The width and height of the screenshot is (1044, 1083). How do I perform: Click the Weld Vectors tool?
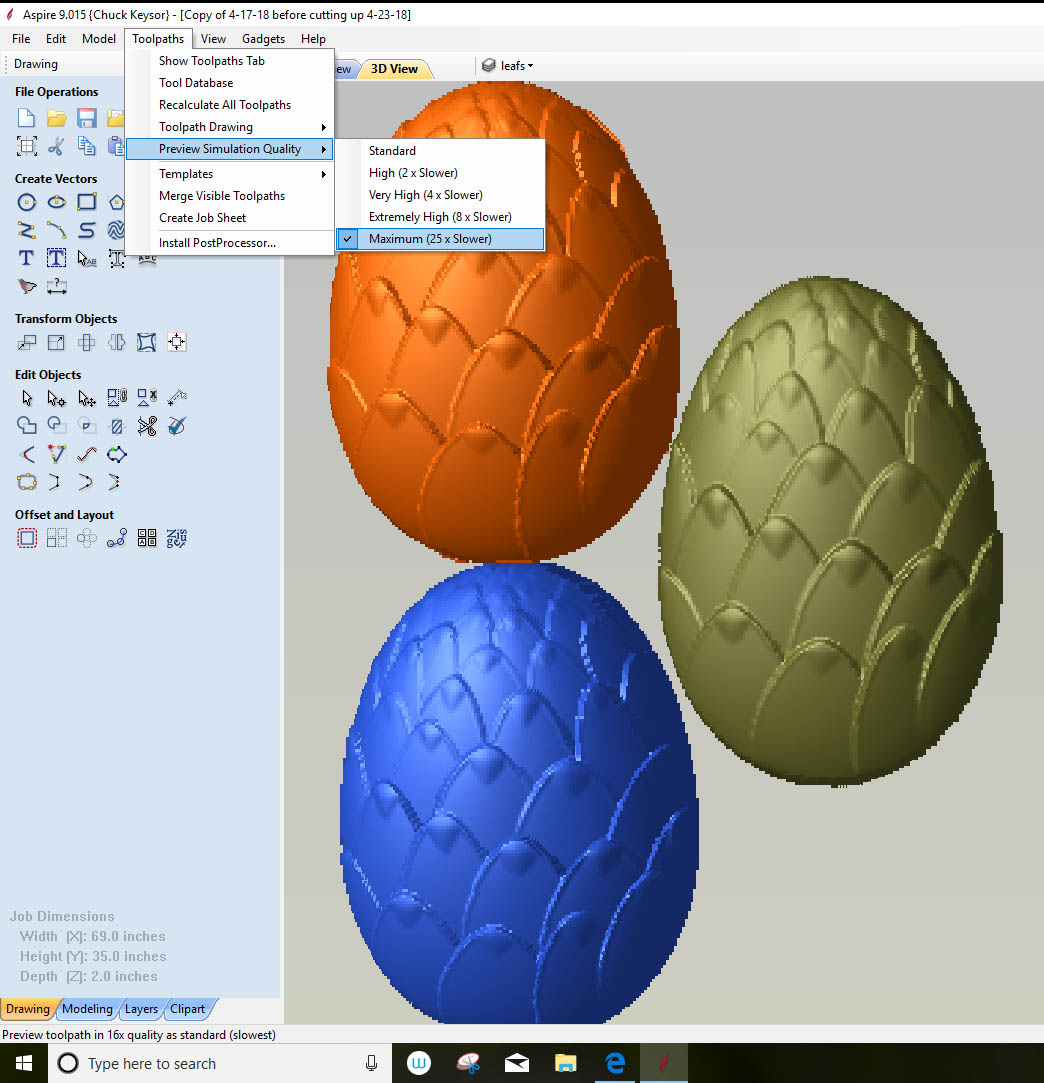27,426
